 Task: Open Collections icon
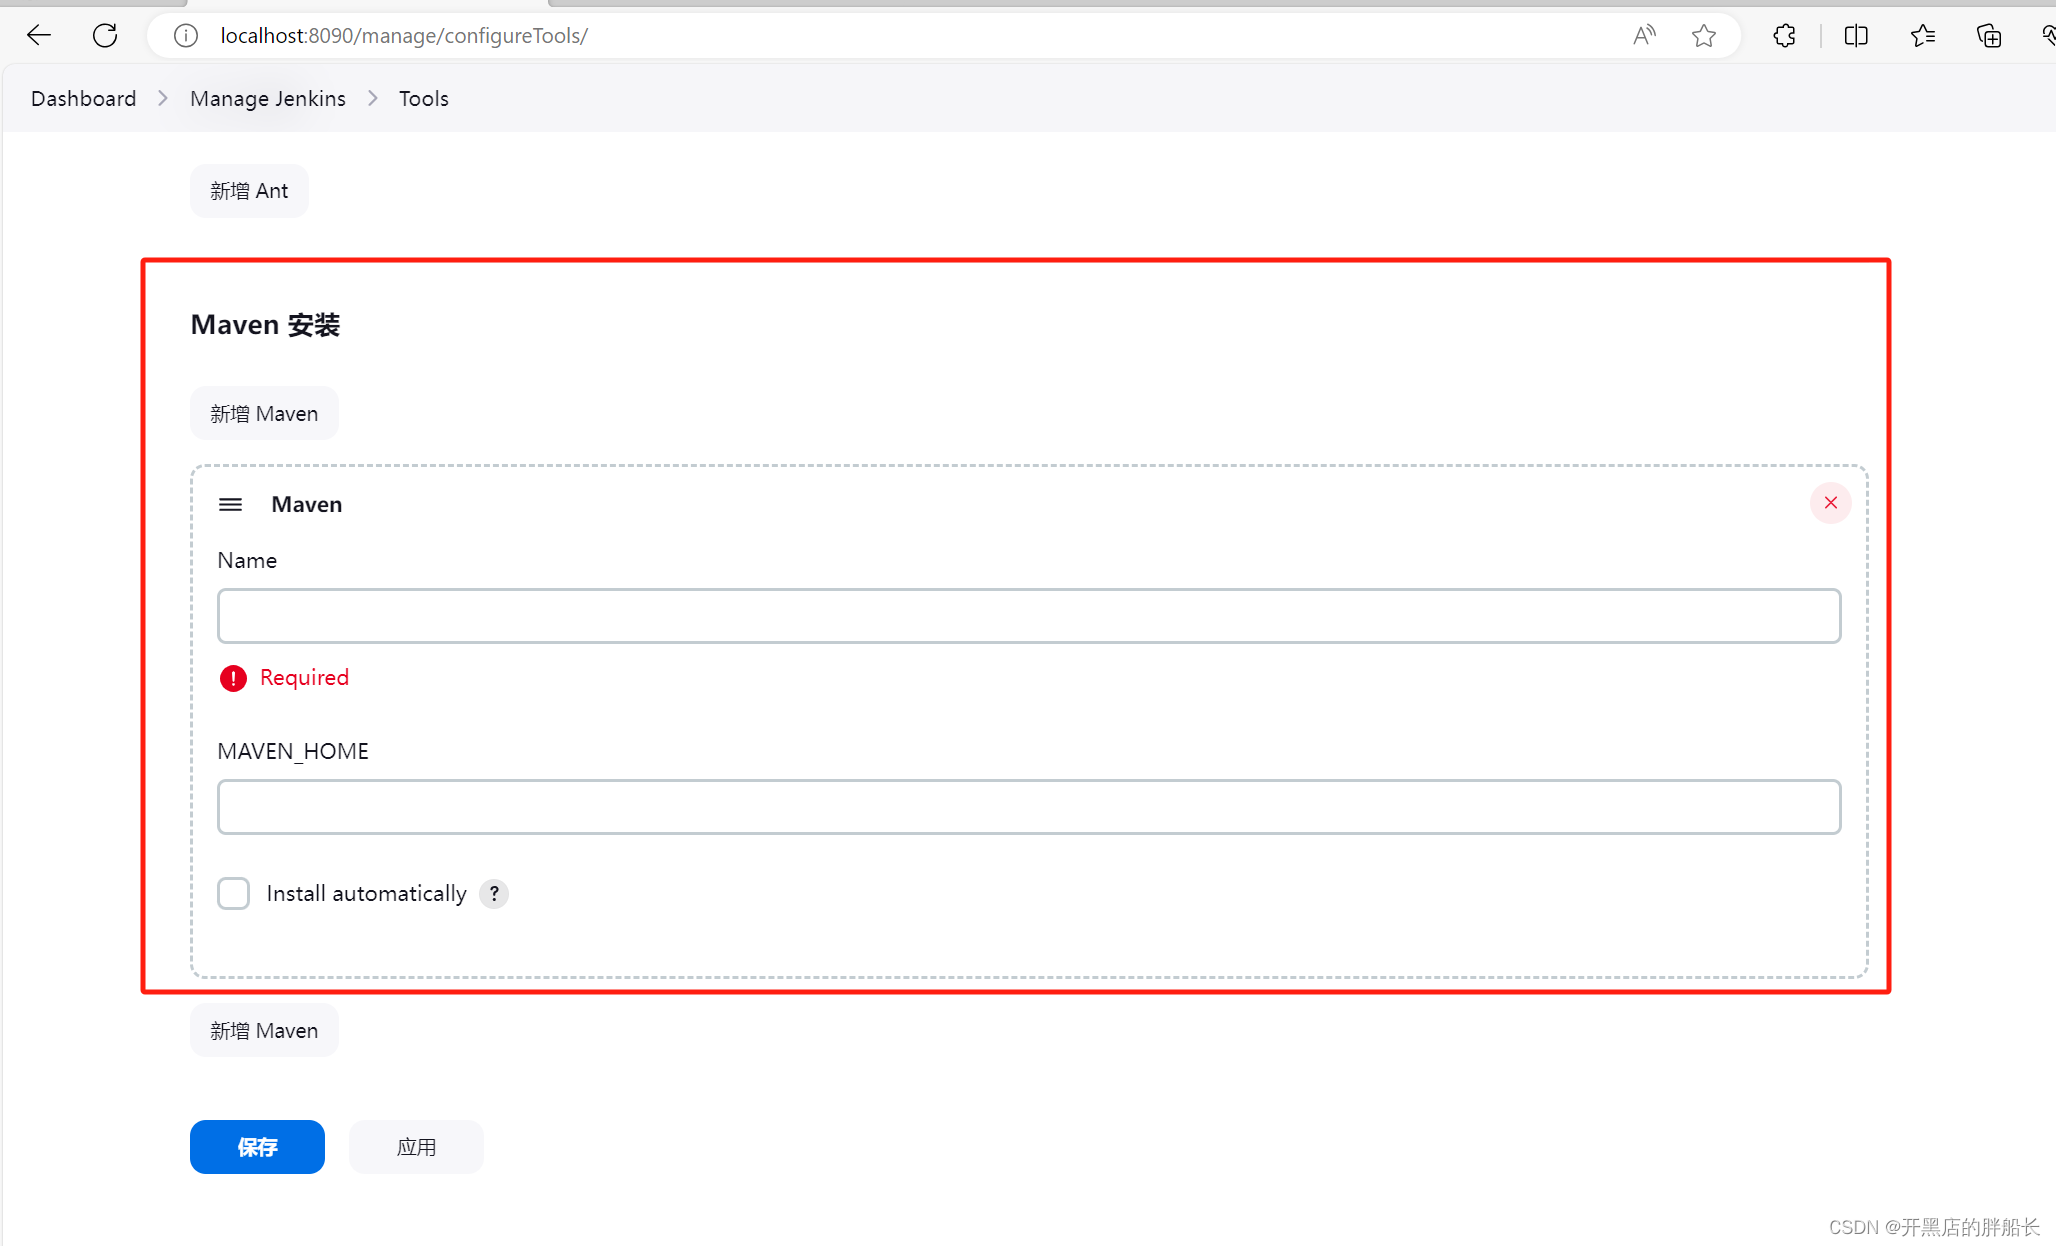click(1989, 36)
